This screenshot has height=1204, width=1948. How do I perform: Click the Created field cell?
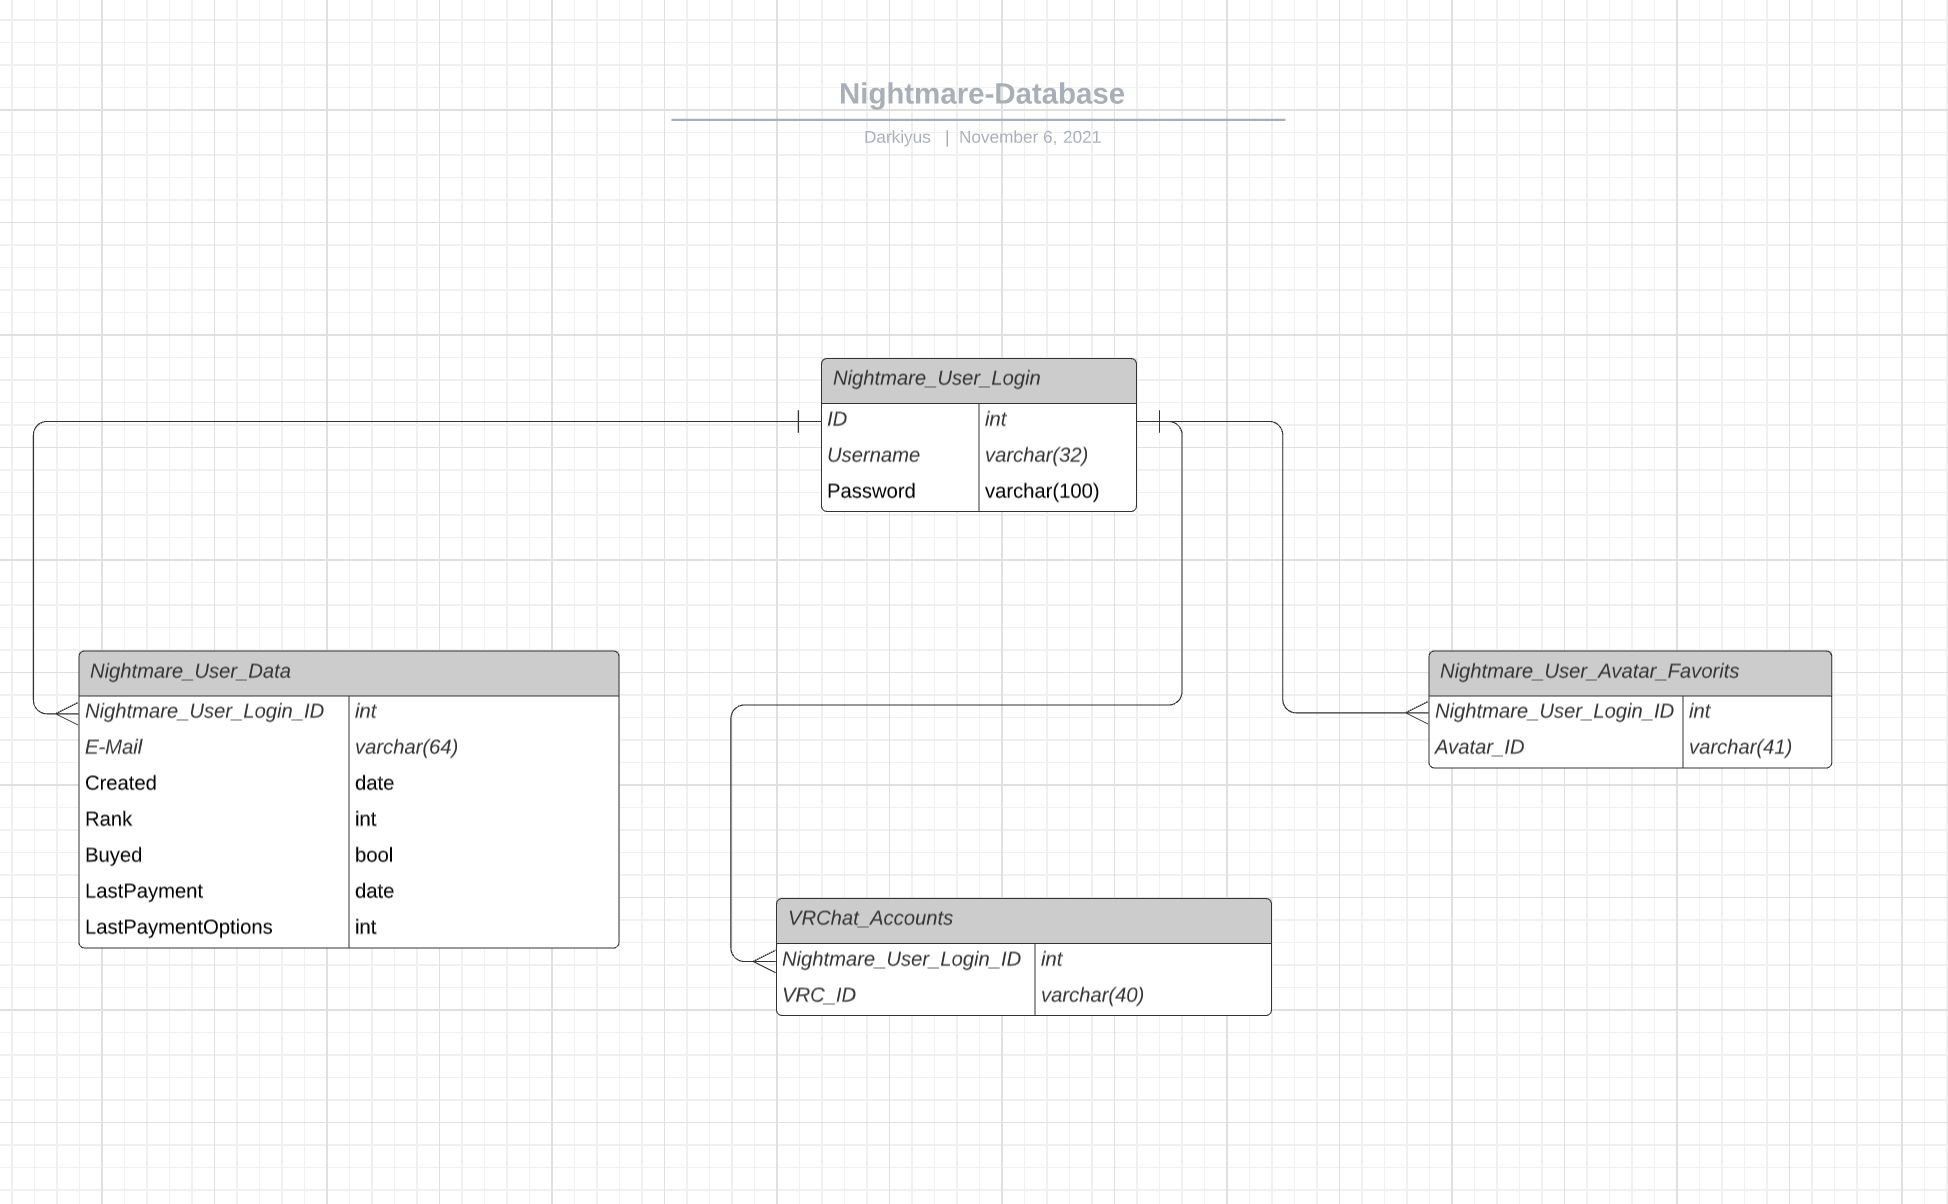214,784
